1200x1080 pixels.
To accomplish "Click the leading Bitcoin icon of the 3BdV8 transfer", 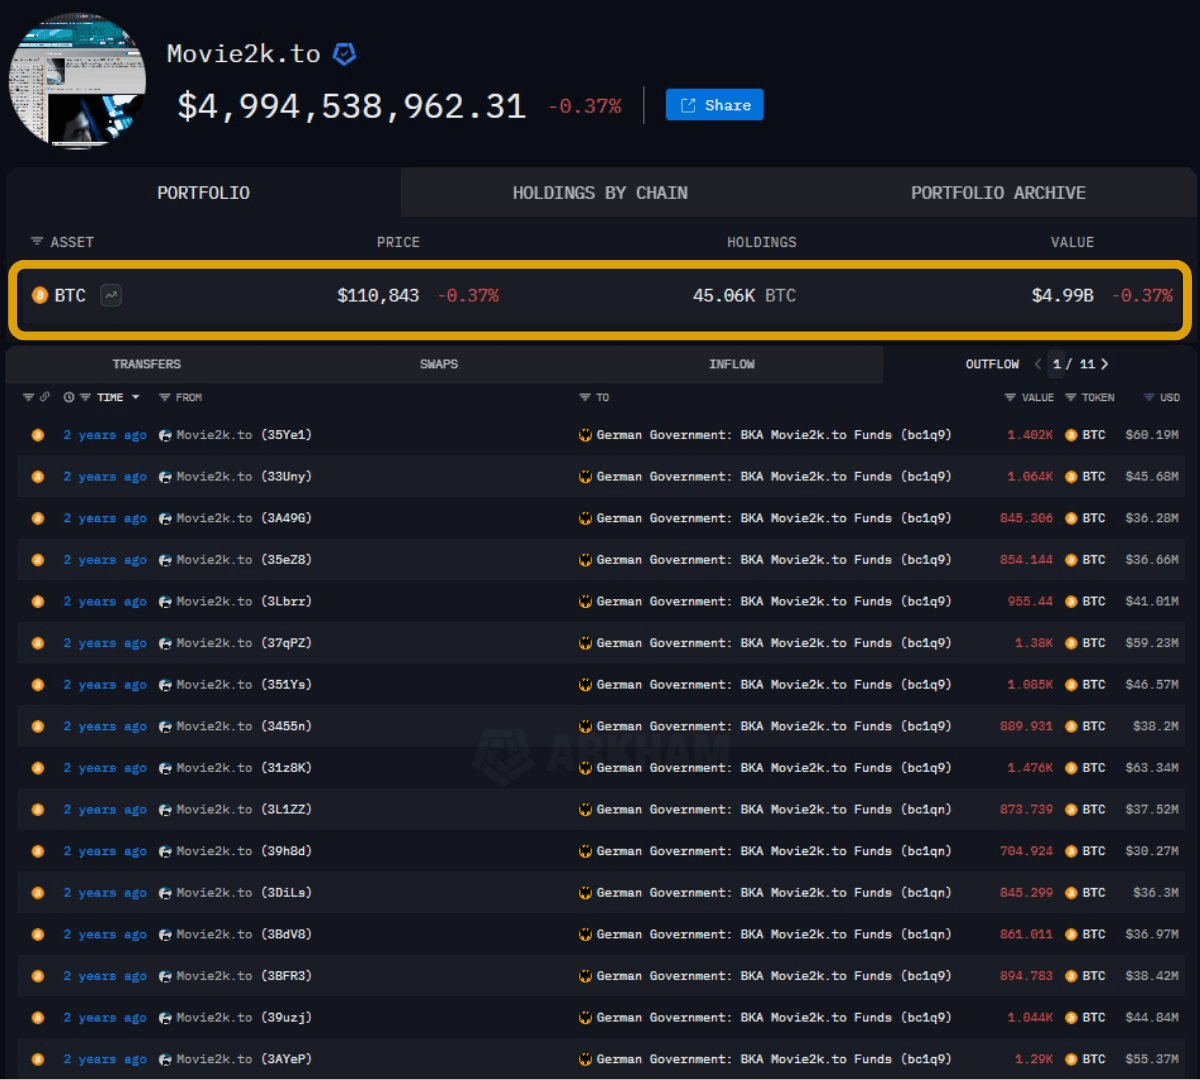I will 38,935.
